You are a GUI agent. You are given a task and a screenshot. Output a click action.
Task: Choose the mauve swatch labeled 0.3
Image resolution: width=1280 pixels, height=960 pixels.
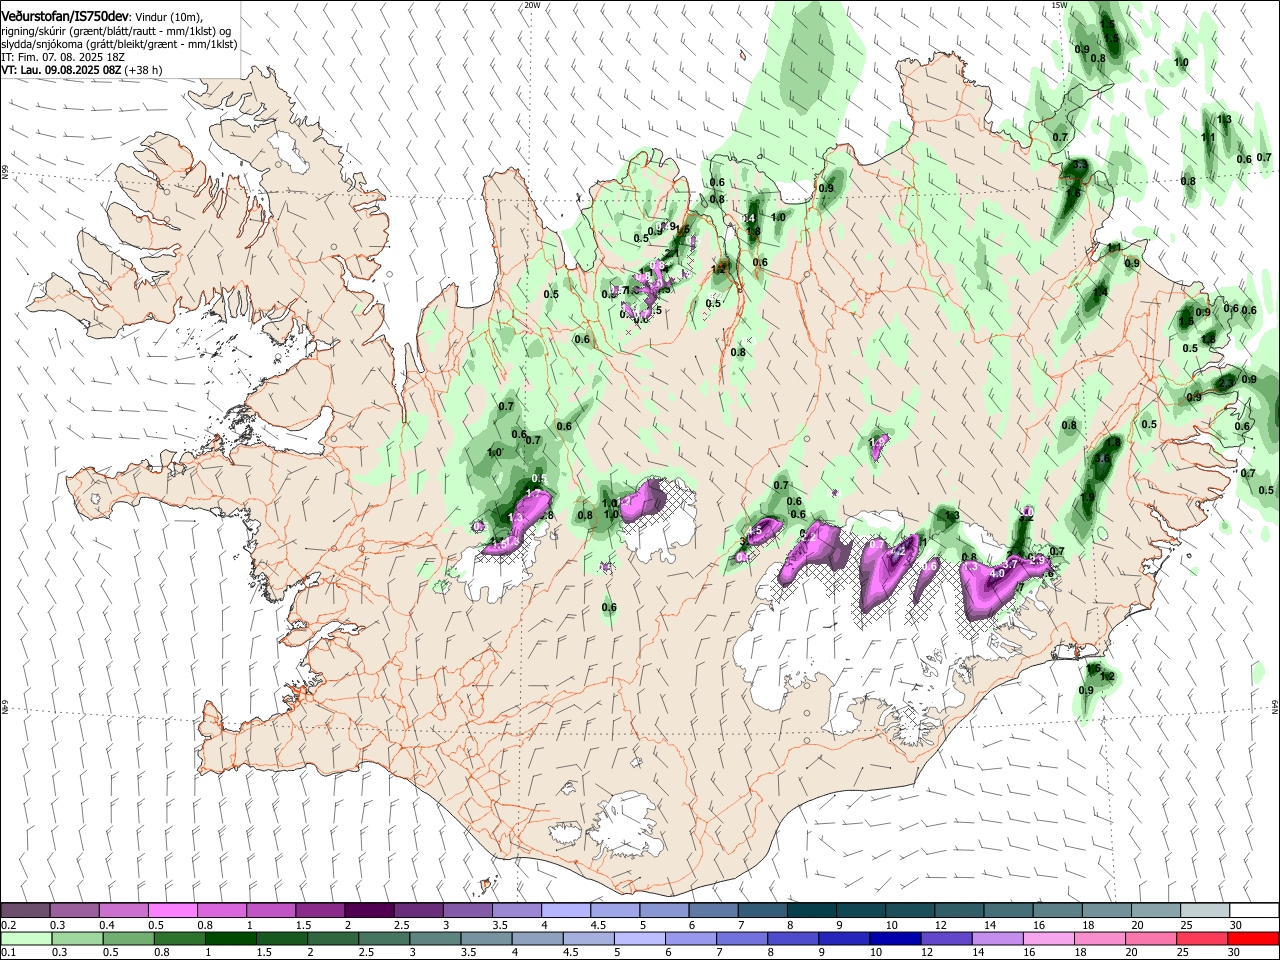coord(74,910)
